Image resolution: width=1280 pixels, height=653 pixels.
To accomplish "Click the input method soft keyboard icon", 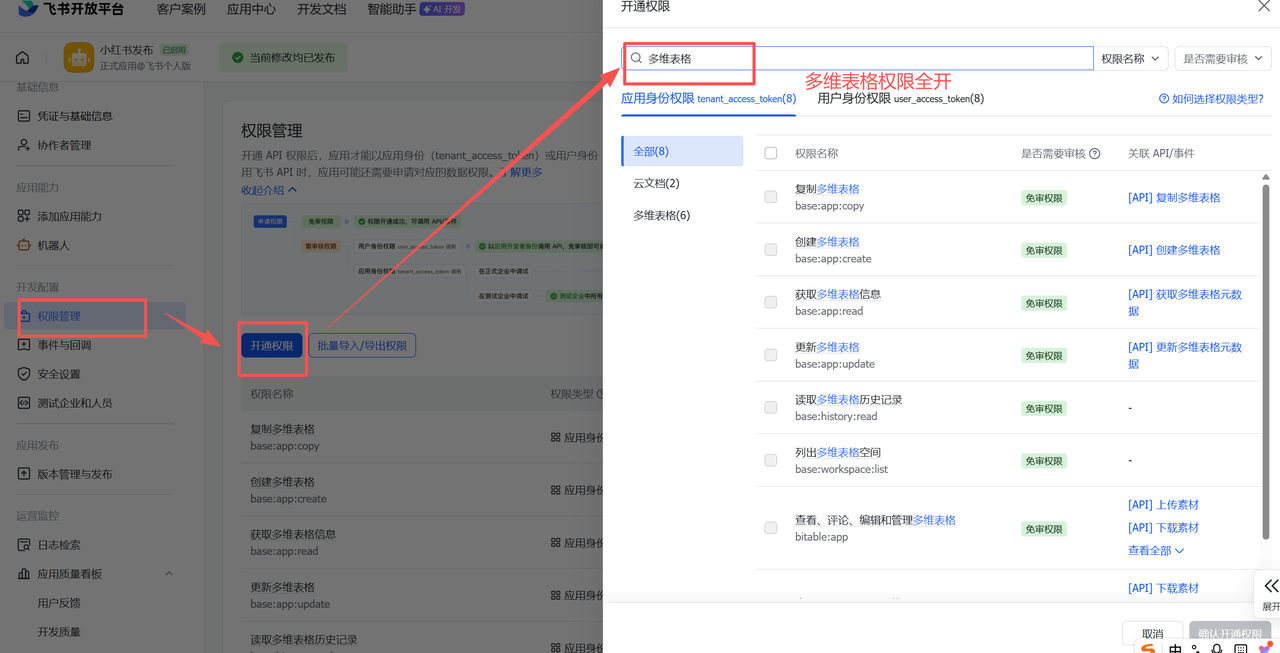I will (1240, 649).
